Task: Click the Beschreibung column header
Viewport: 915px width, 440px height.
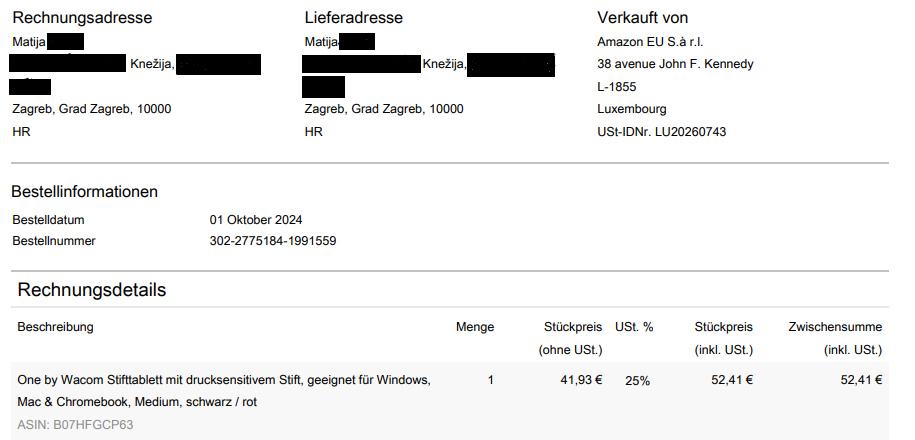Action: point(55,327)
